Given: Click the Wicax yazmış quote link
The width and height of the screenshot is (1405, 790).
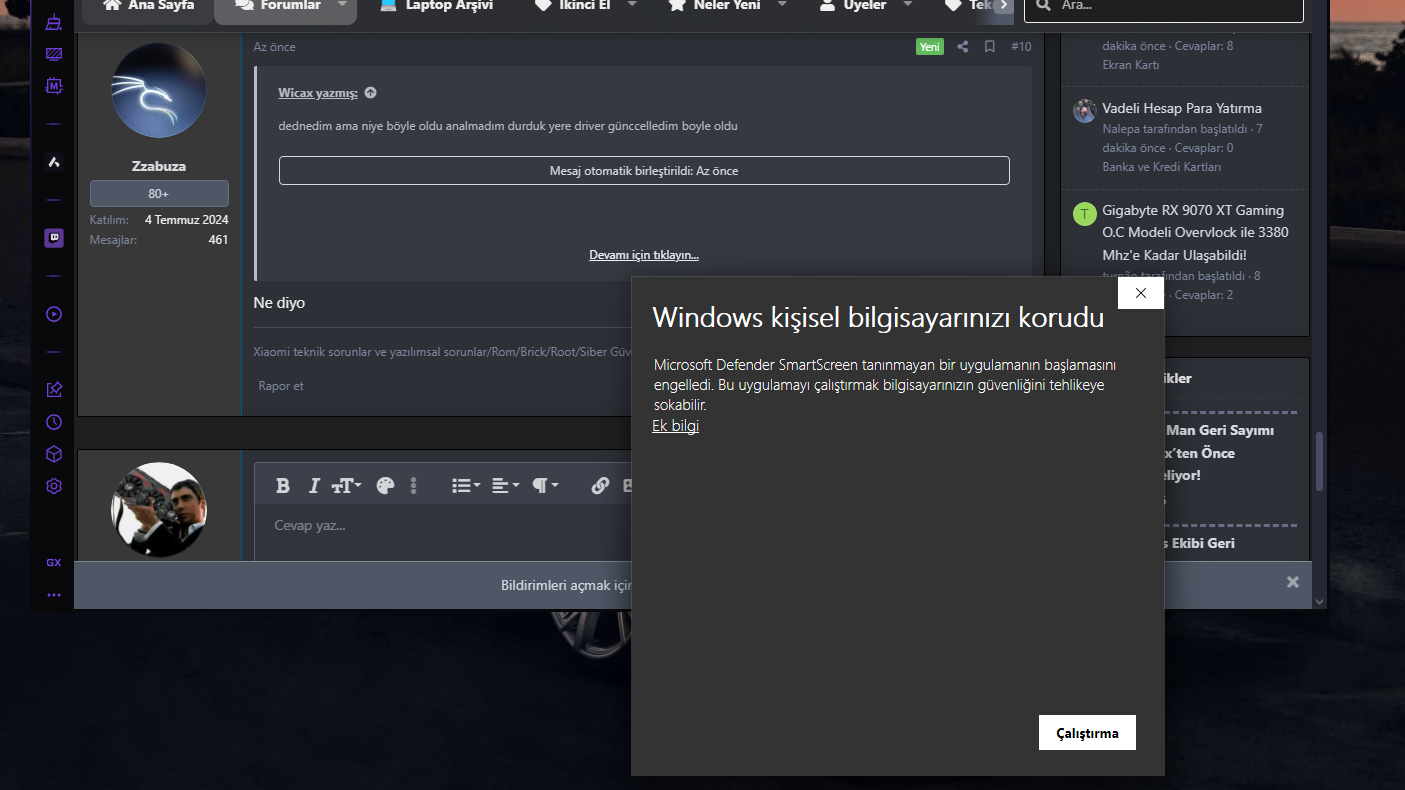Looking at the screenshot, I should [318, 93].
